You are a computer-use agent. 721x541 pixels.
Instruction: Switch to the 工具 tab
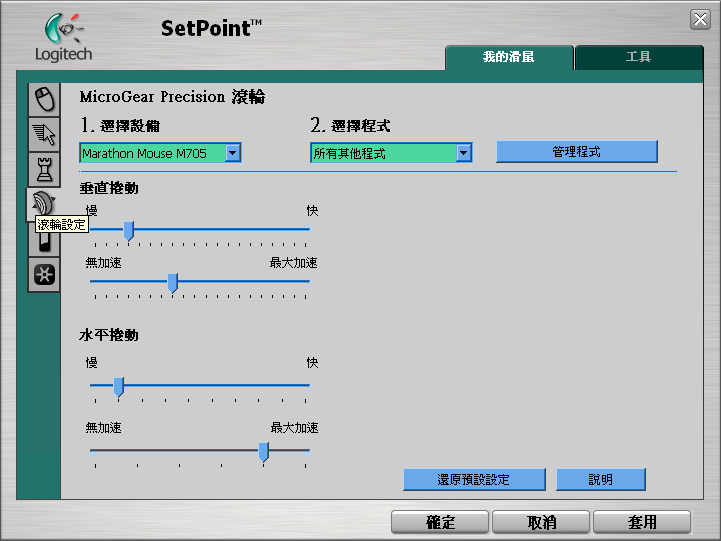(x=639, y=57)
